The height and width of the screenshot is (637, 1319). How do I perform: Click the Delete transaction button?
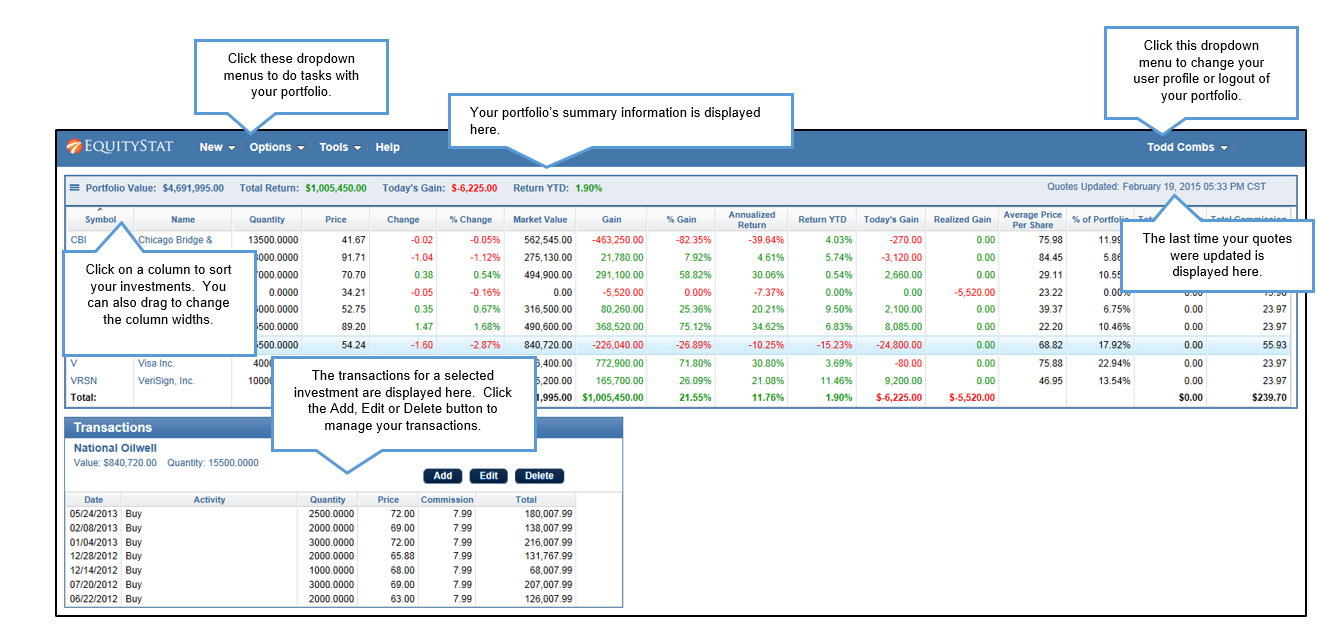(x=539, y=476)
